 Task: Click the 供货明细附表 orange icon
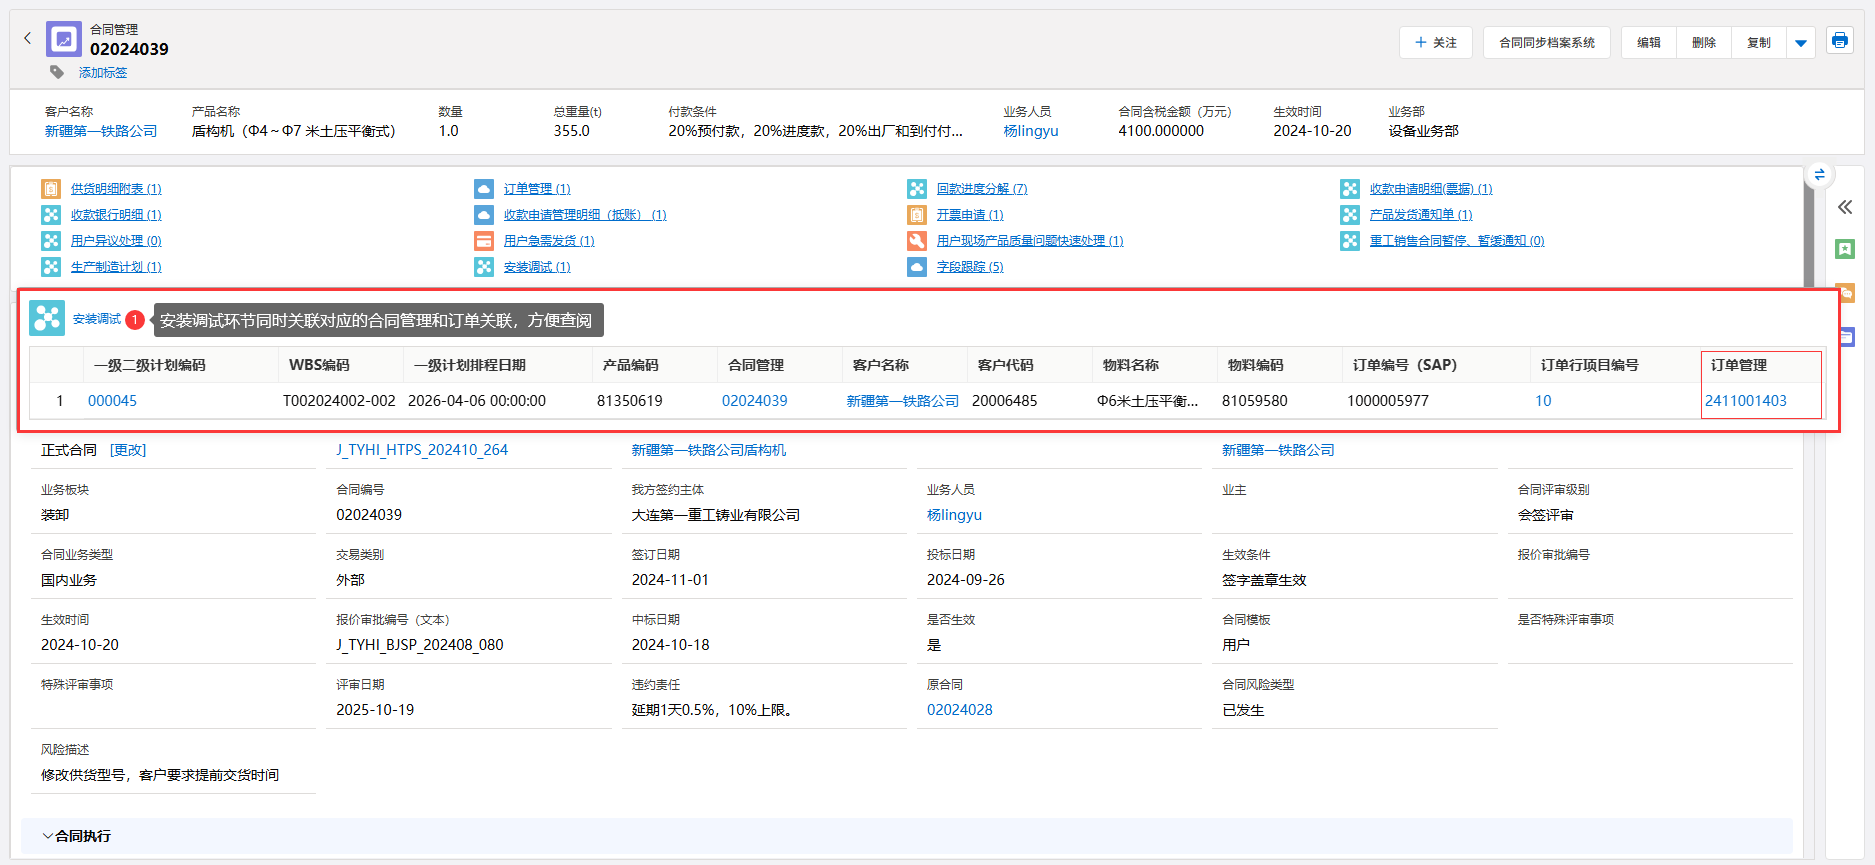click(x=51, y=189)
